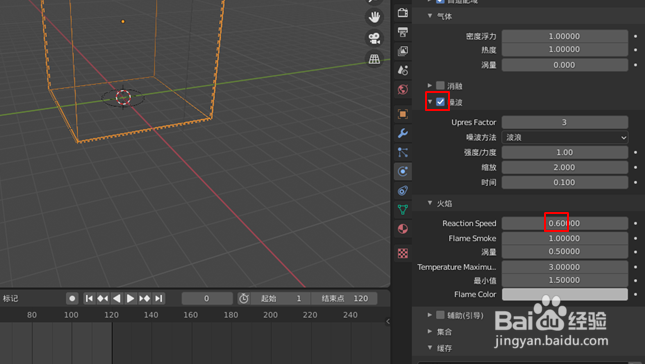Collapse the 缓存 (Cache) panel
The width and height of the screenshot is (645, 364).
(430, 348)
